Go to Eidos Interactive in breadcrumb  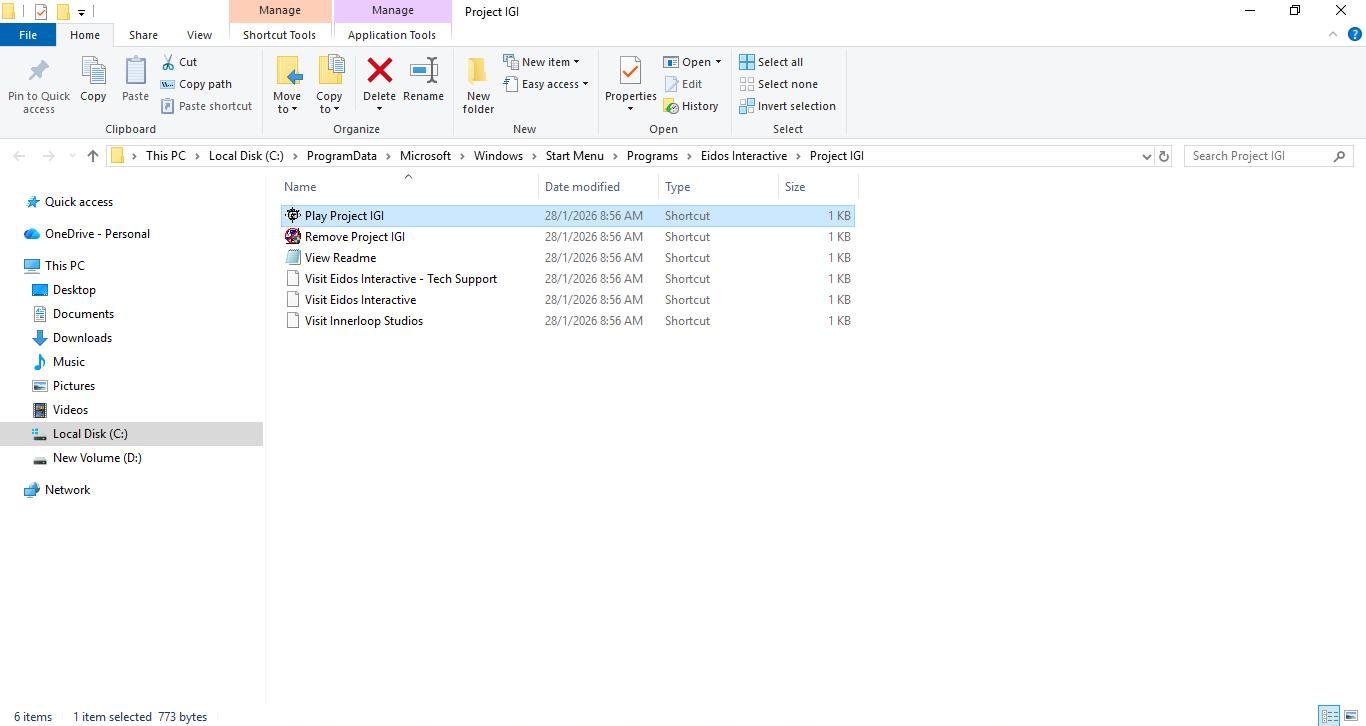pos(743,156)
